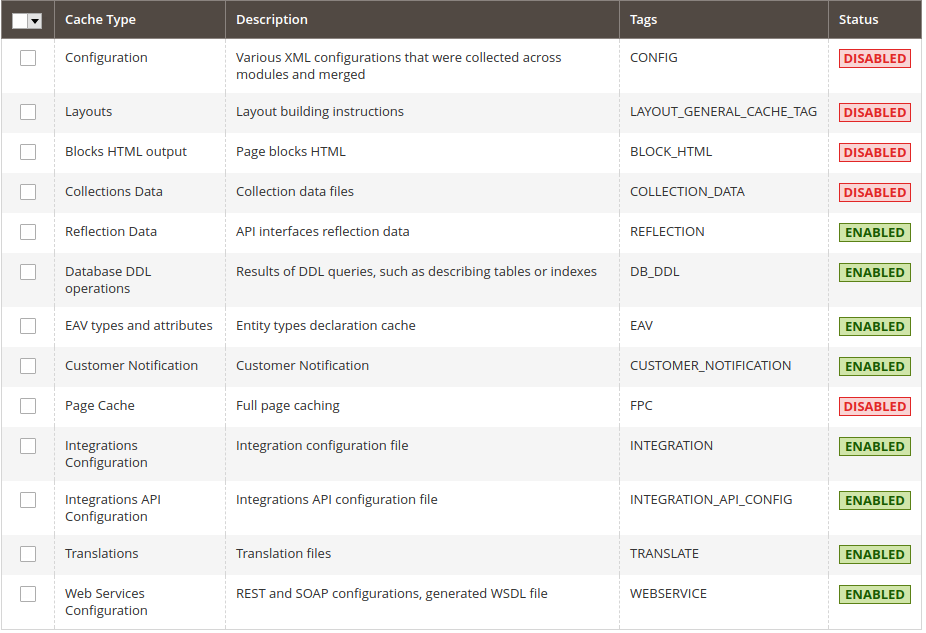
Task: Click the FPC tag
Action: (x=641, y=406)
